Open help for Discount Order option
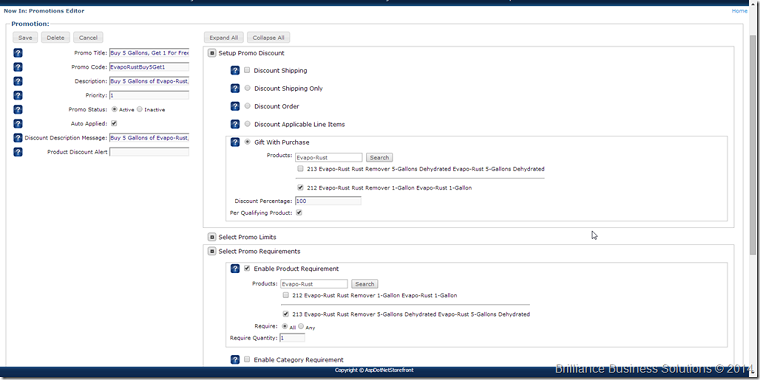The height and width of the screenshot is (380, 760). tap(235, 107)
